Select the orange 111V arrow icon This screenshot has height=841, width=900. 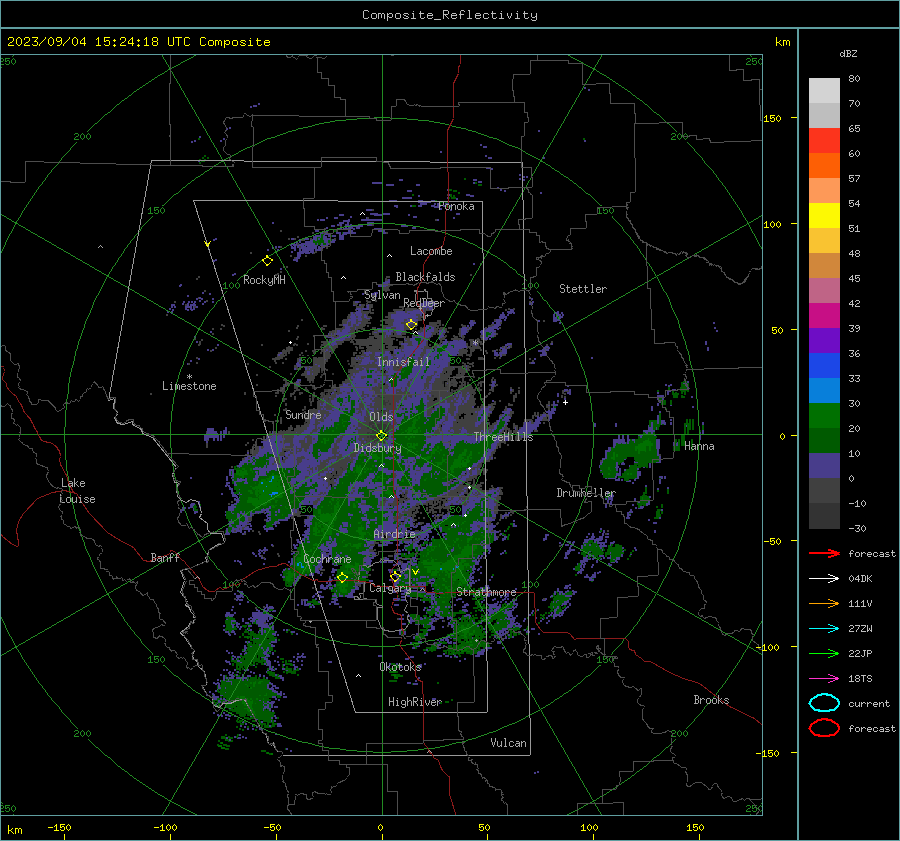tap(824, 603)
